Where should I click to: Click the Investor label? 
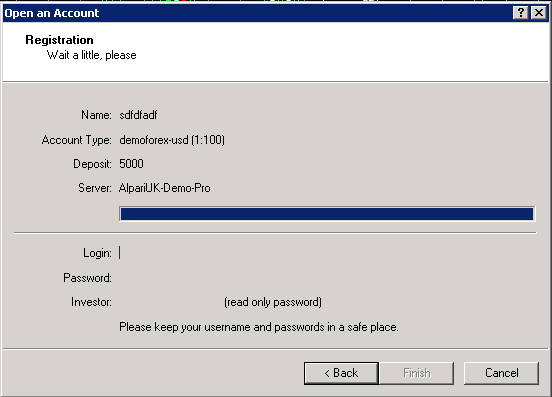(x=91, y=302)
